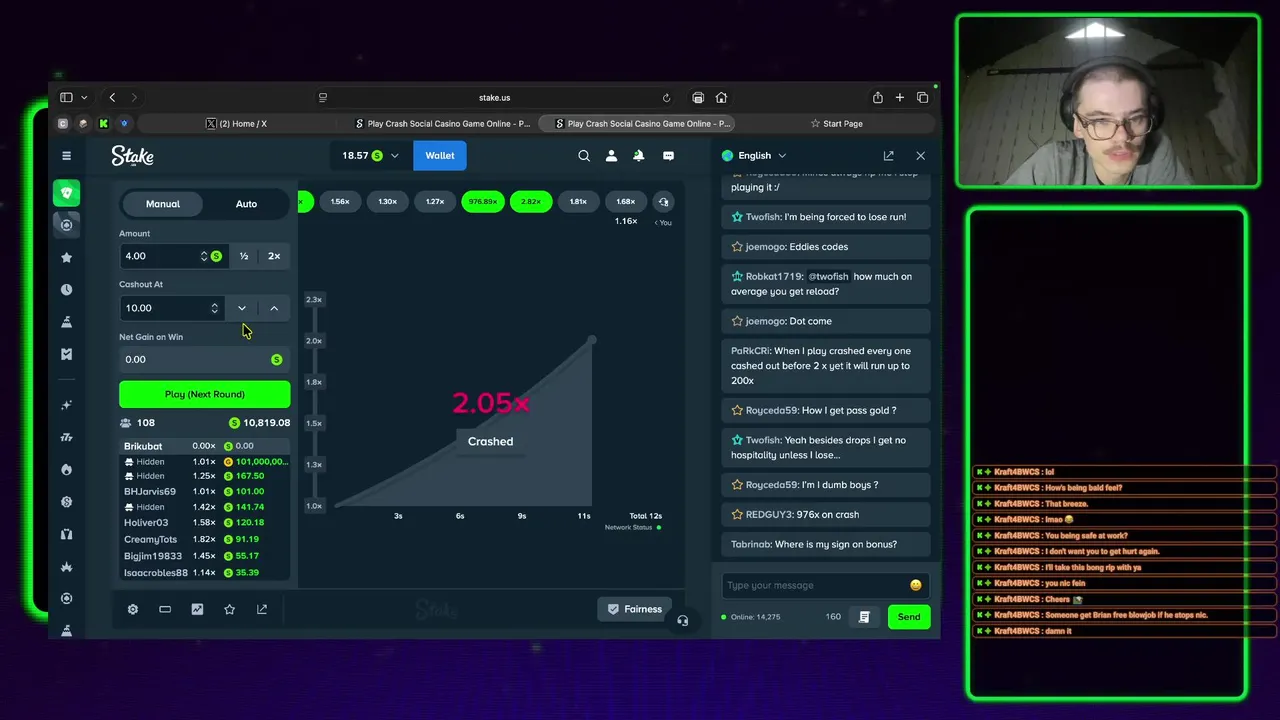Select active Play Crash Social Casino tab
The width and height of the screenshot is (1280, 720).
pos(638,124)
